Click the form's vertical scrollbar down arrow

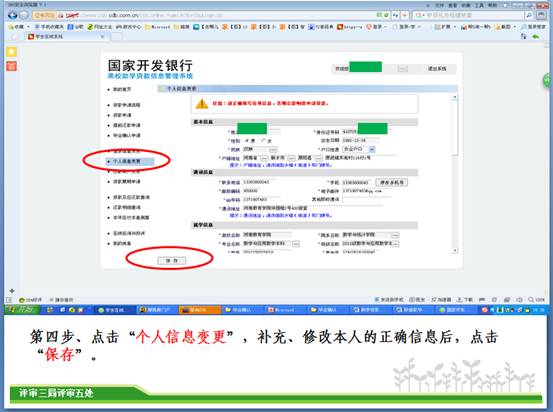455,250
